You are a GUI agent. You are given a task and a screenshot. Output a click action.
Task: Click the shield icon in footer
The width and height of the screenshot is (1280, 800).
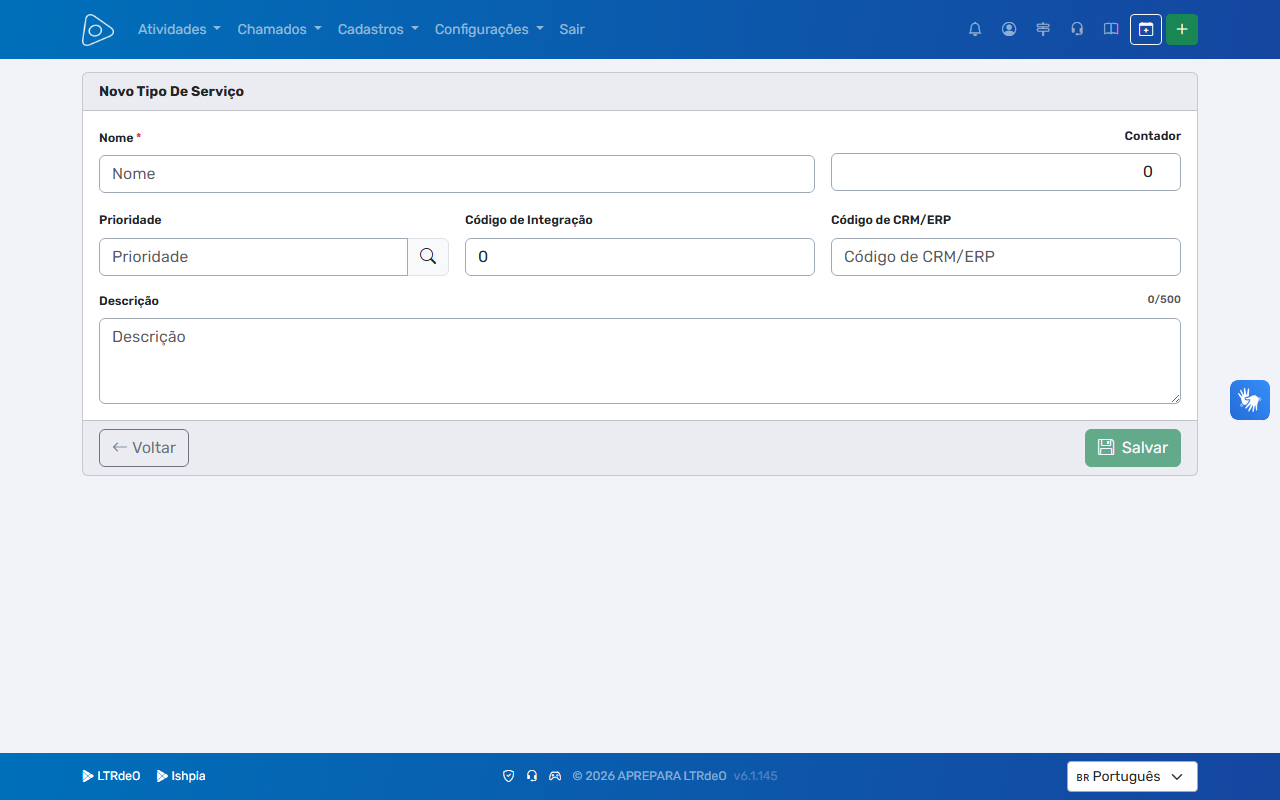tap(508, 776)
